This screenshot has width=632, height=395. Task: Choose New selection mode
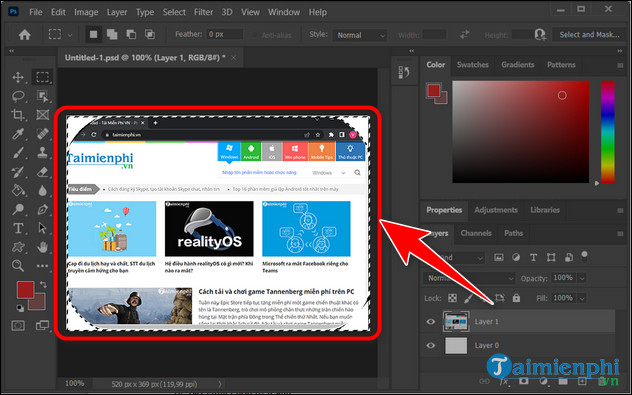click(94, 35)
